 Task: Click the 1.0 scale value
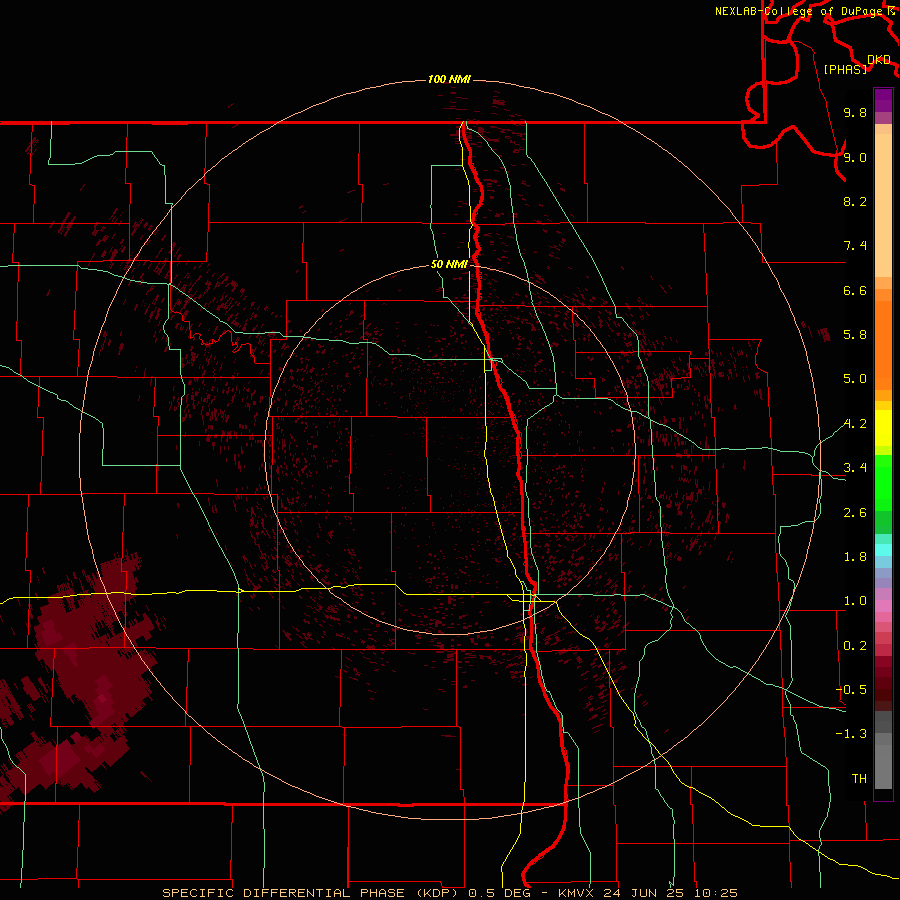[x=855, y=601]
